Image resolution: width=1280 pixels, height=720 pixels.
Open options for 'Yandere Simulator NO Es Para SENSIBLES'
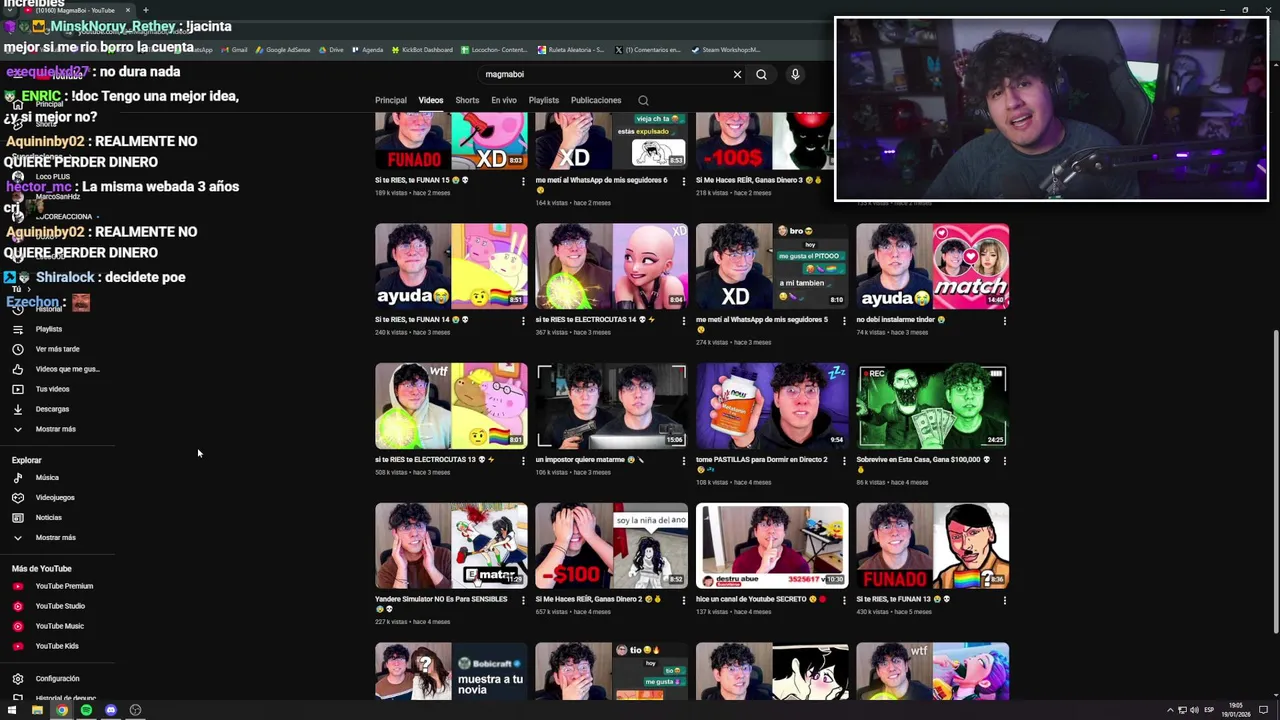pyautogui.click(x=523, y=601)
